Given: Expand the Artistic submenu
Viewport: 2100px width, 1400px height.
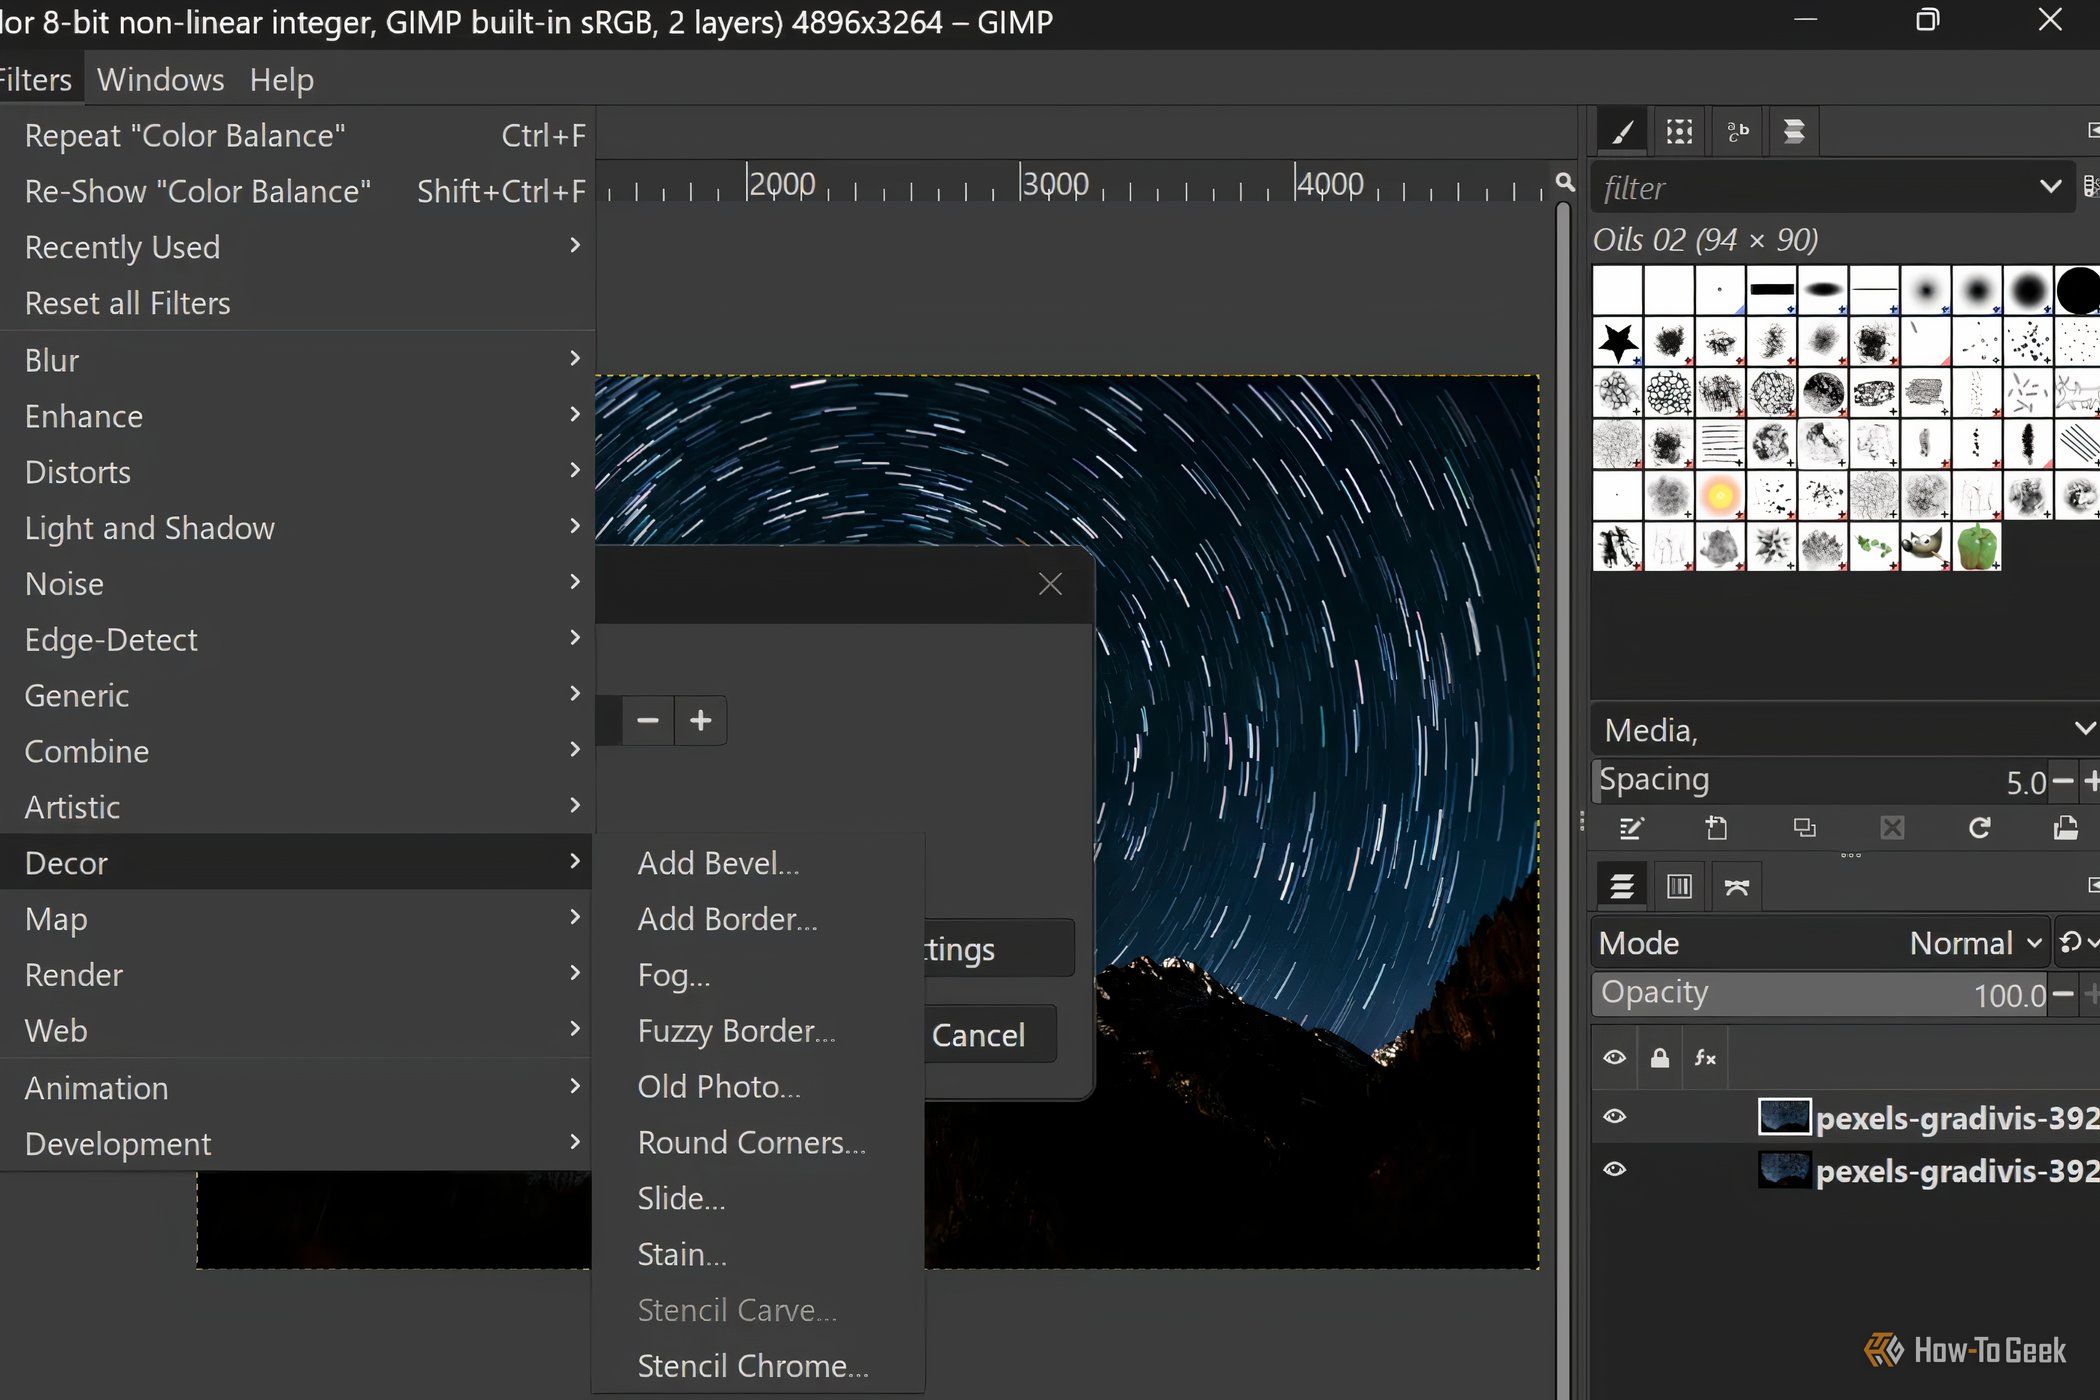Looking at the screenshot, I should (x=298, y=806).
